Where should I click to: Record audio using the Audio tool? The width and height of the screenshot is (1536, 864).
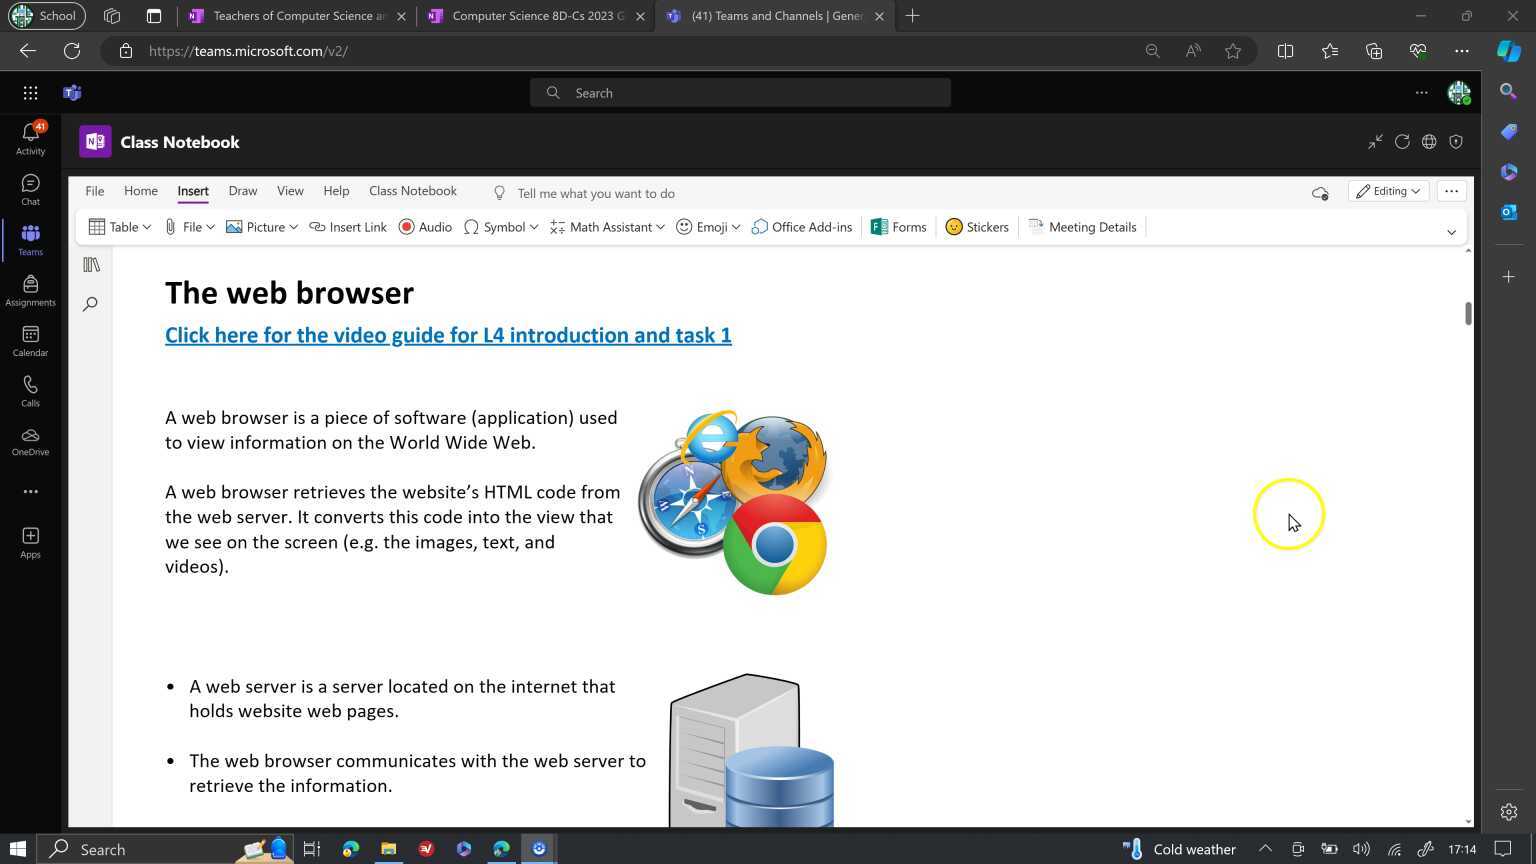point(426,227)
